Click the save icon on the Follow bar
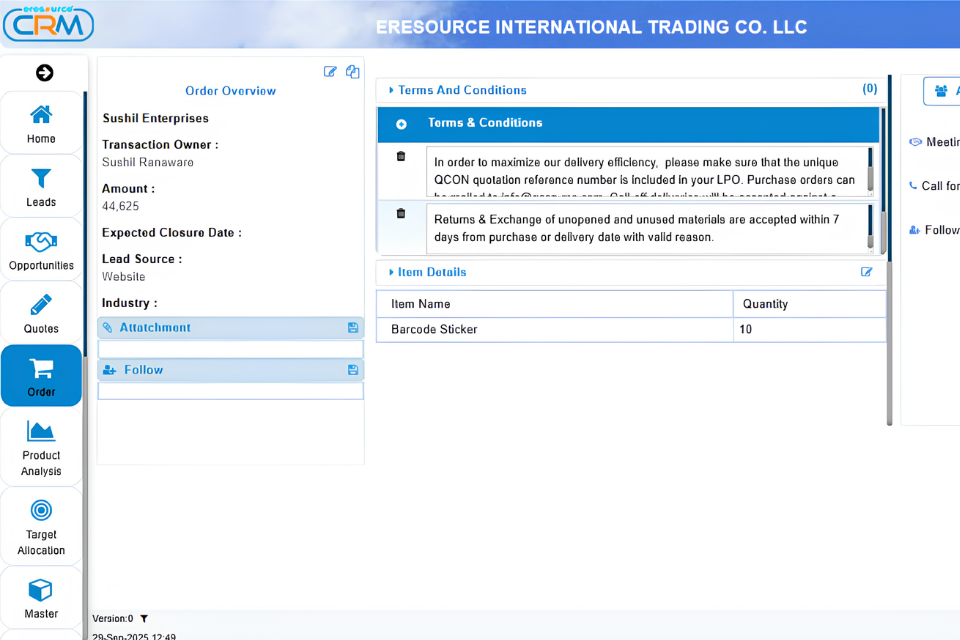Image resolution: width=960 pixels, height=640 pixels. click(353, 370)
